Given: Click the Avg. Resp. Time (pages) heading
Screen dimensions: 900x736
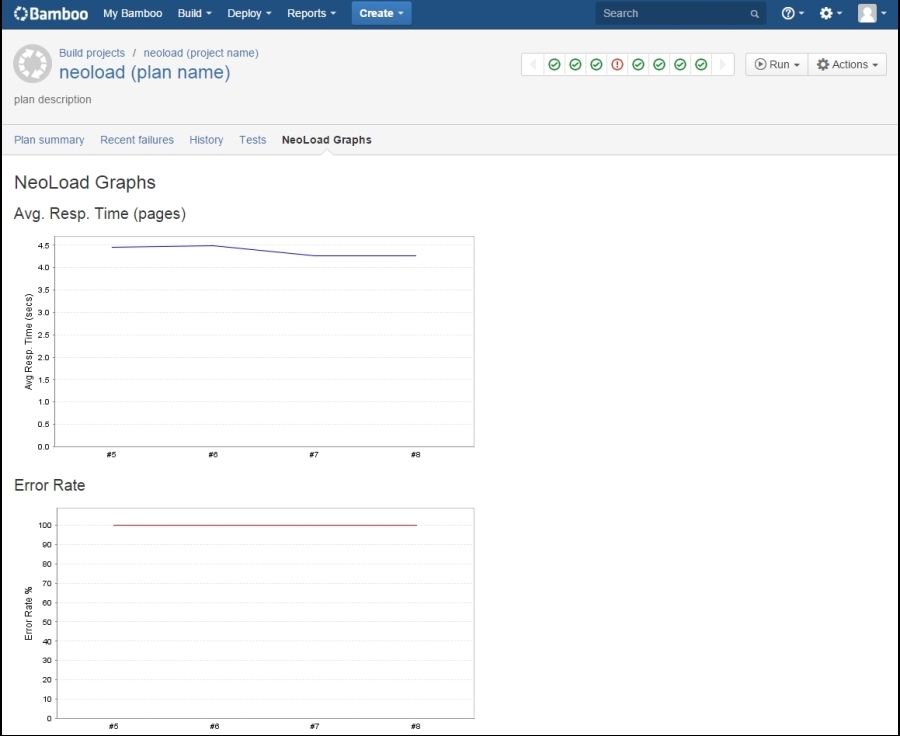Looking at the screenshot, I should pos(100,214).
